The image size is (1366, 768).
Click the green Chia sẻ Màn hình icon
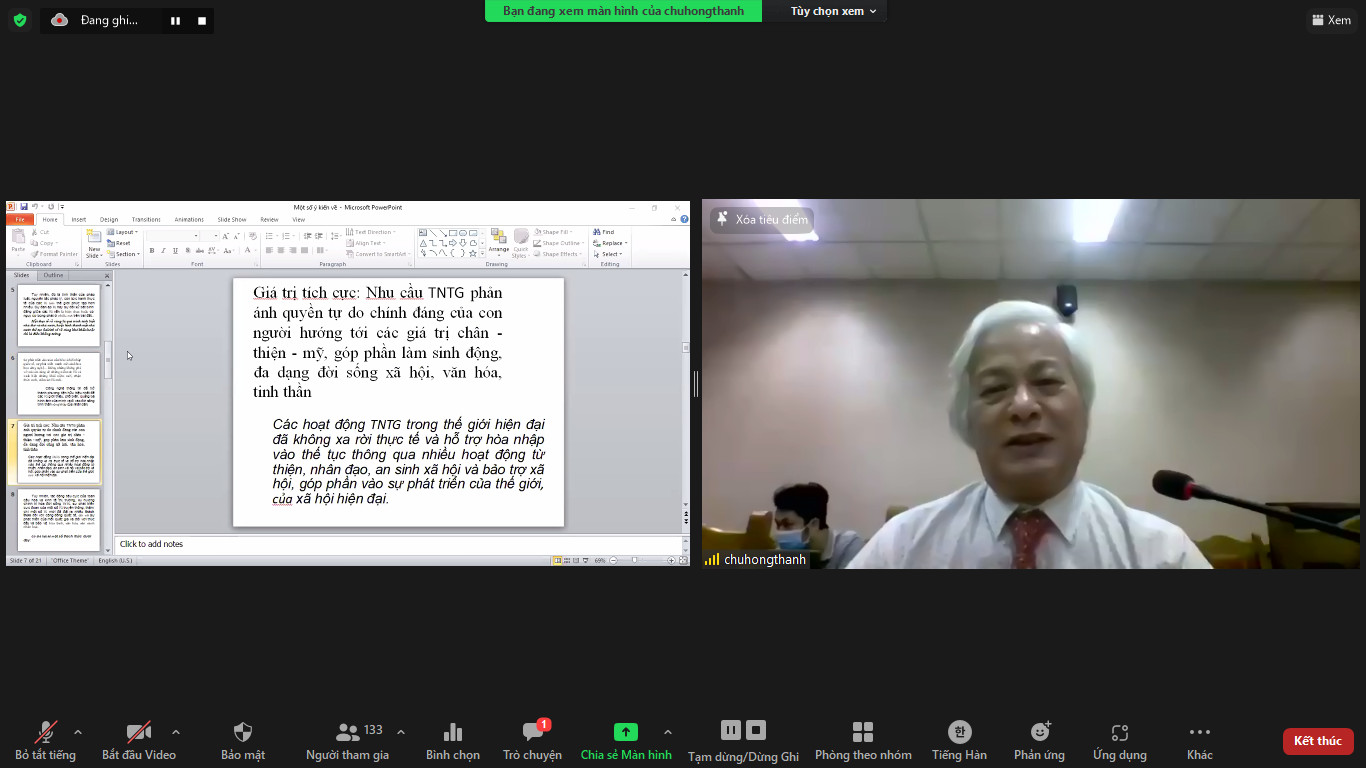pyautogui.click(x=625, y=732)
